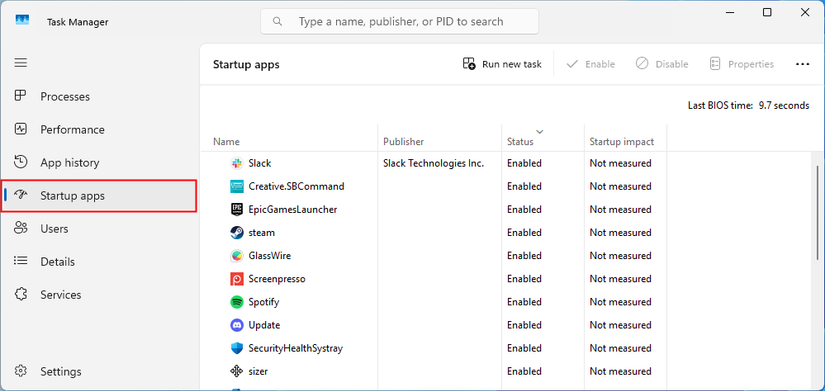
Task: Open the Processes page
Action: pos(99,96)
